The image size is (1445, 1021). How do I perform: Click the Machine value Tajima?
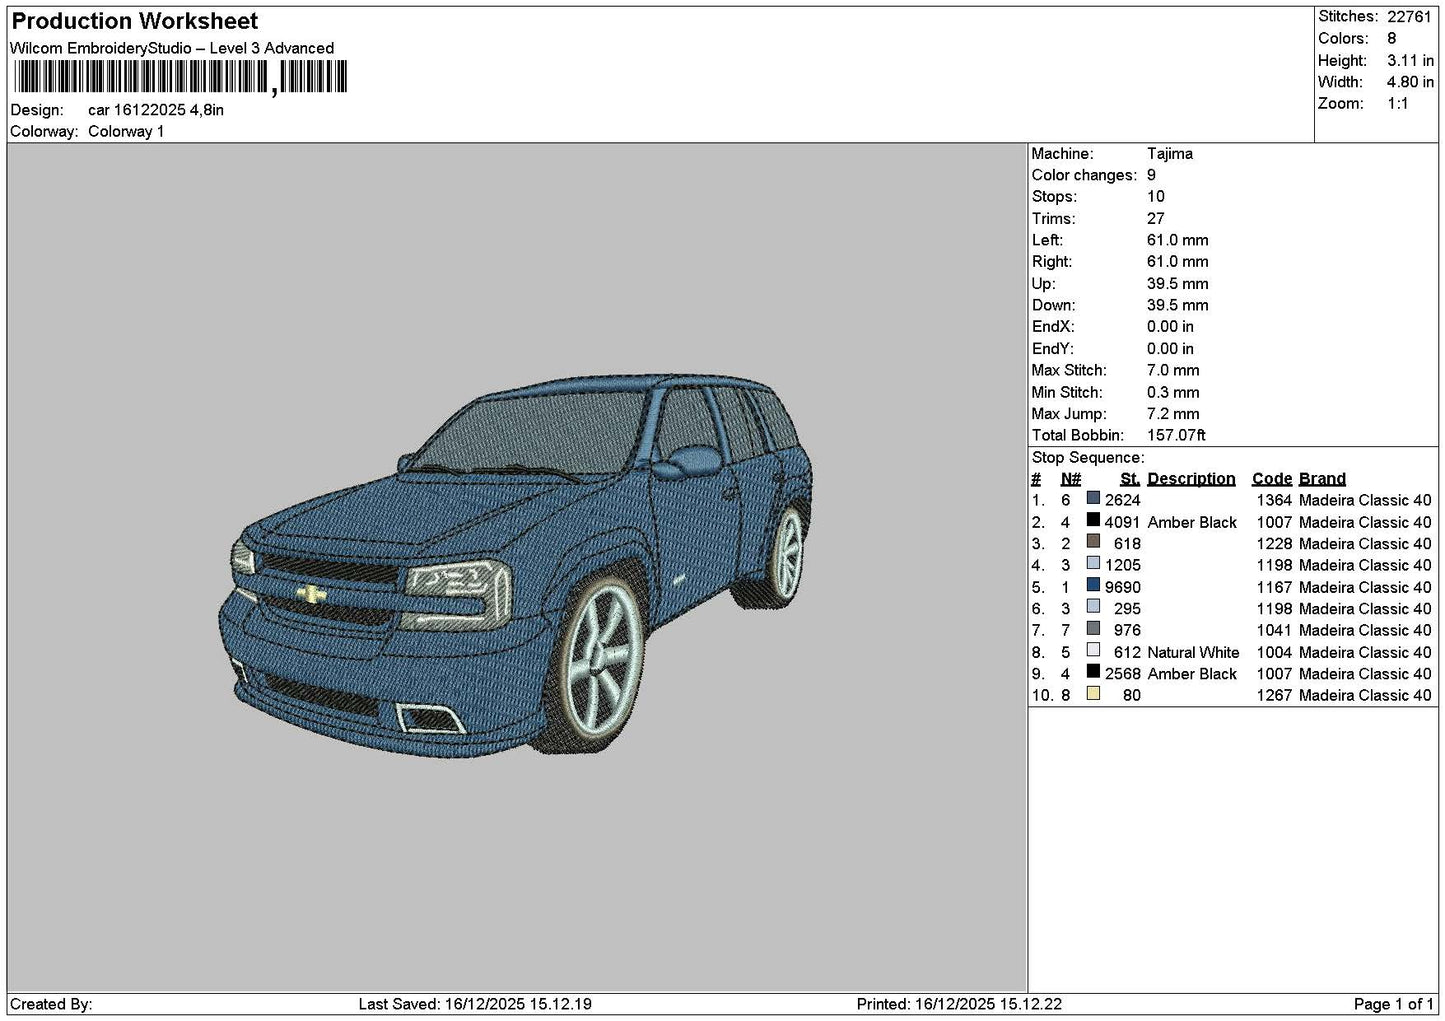click(x=1169, y=153)
